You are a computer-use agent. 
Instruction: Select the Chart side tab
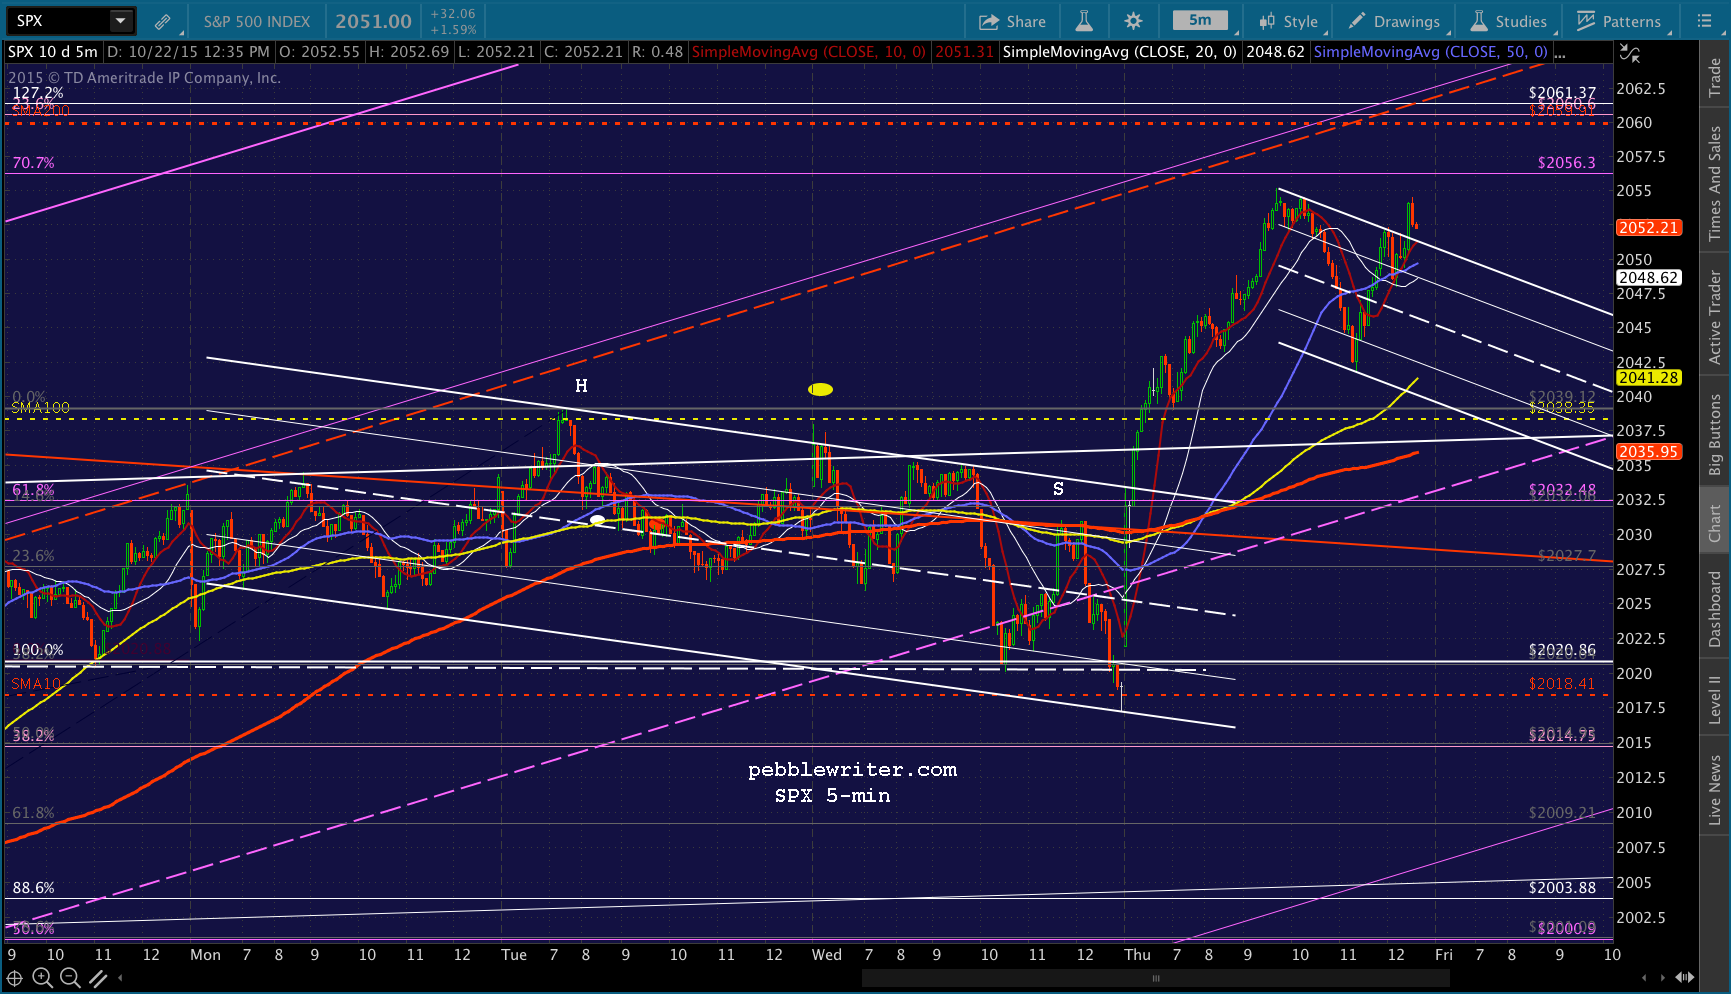(x=1715, y=522)
